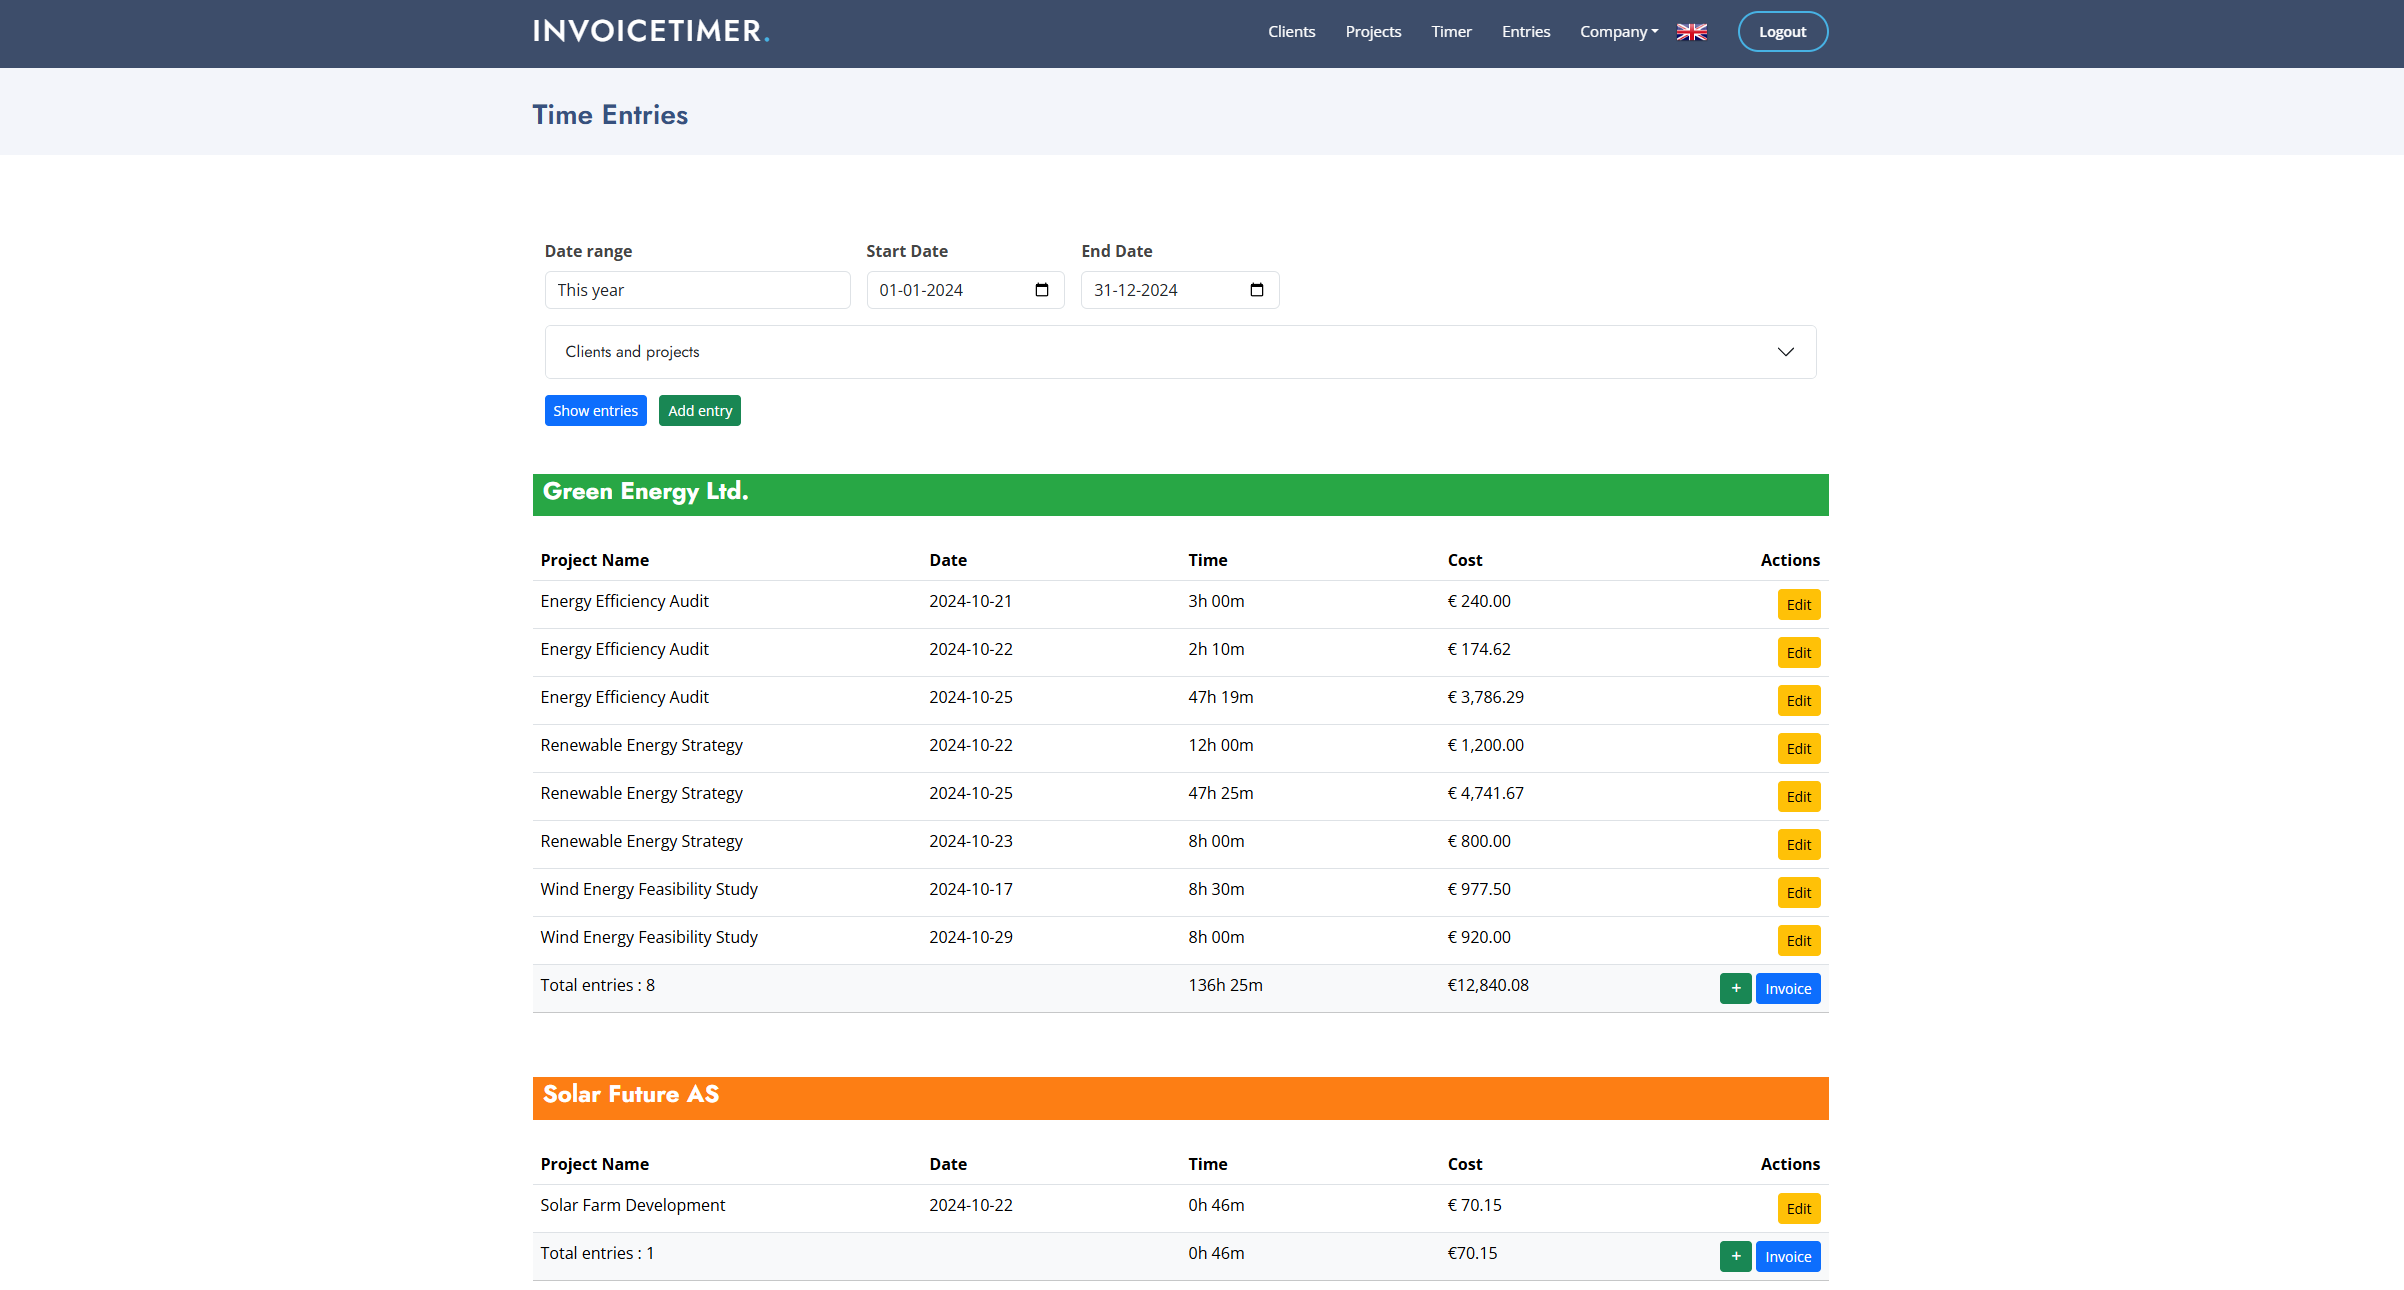Image resolution: width=2404 pixels, height=1290 pixels.
Task: Click the 3h 00m time cell
Action: point(1216,601)
